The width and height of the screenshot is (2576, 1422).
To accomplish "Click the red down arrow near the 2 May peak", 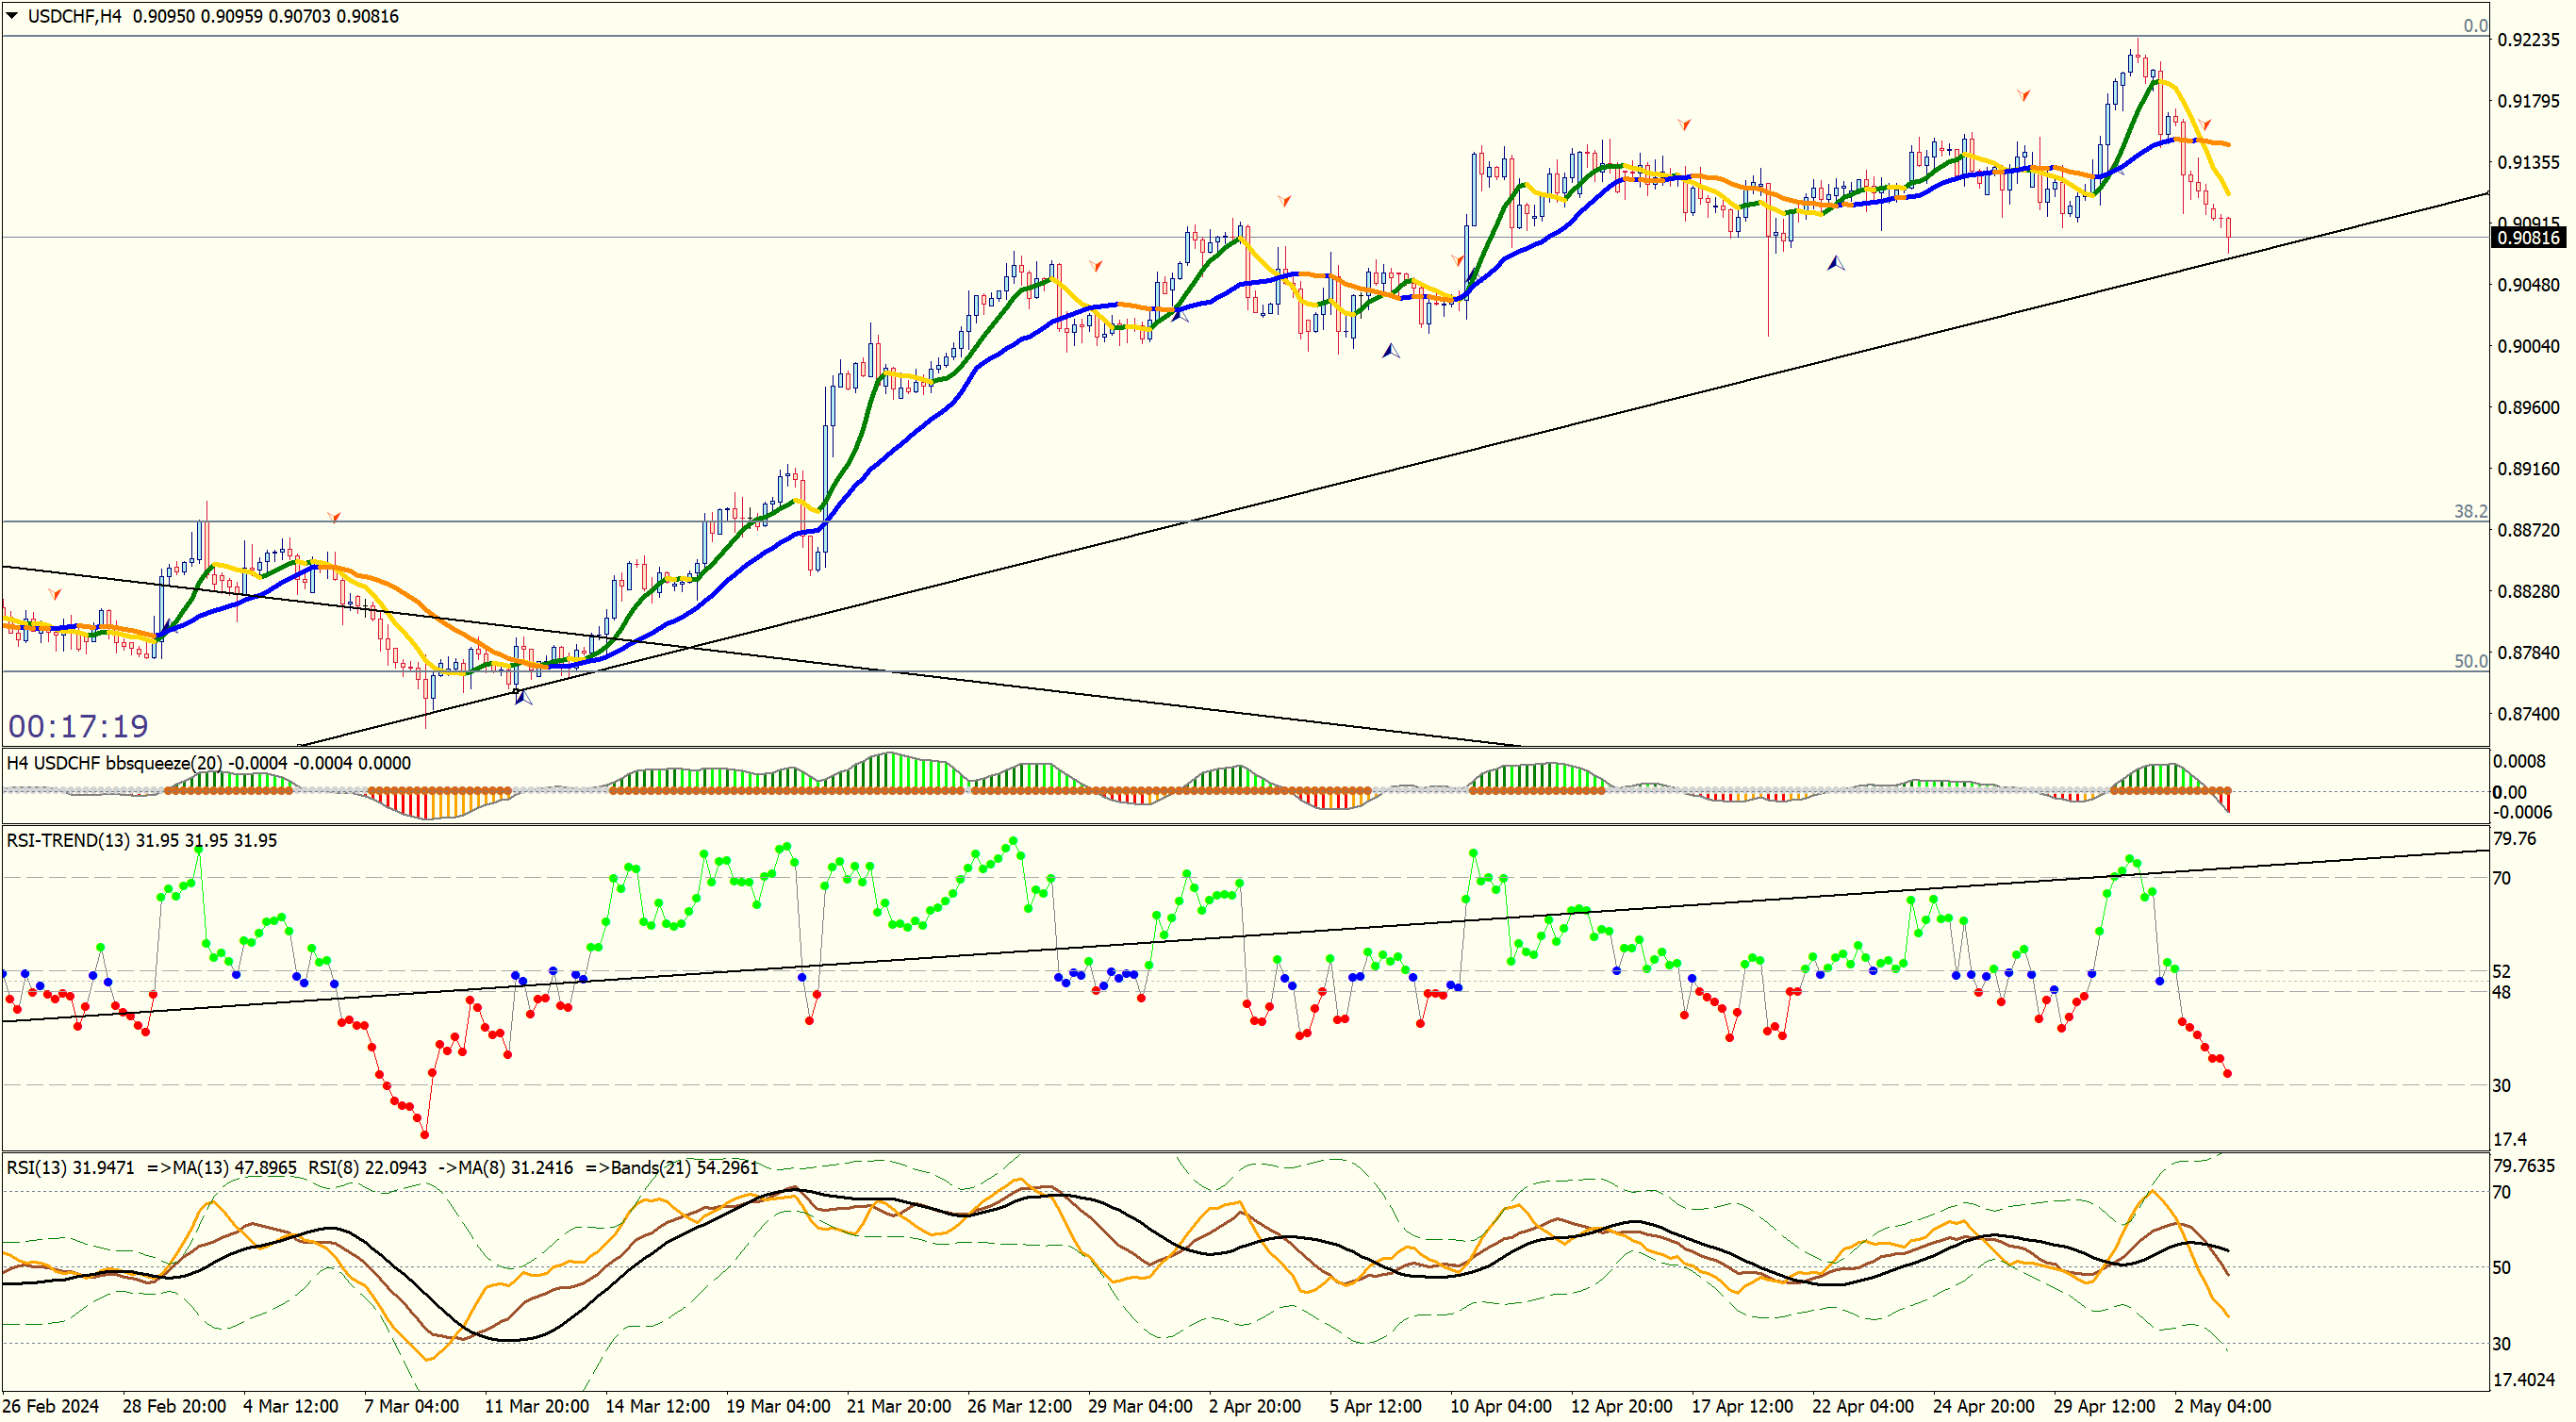I will click(2205, 125).
